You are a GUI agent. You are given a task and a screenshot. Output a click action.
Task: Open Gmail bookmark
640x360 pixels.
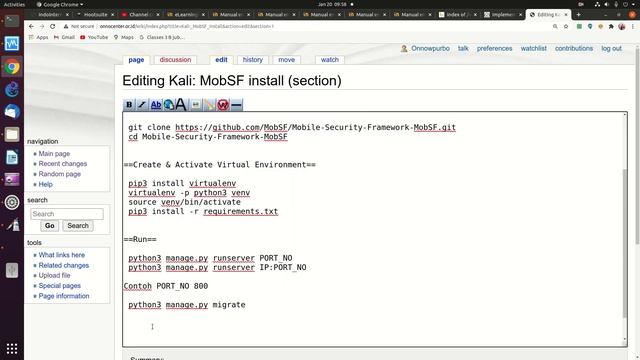click(x=64, y=37)
